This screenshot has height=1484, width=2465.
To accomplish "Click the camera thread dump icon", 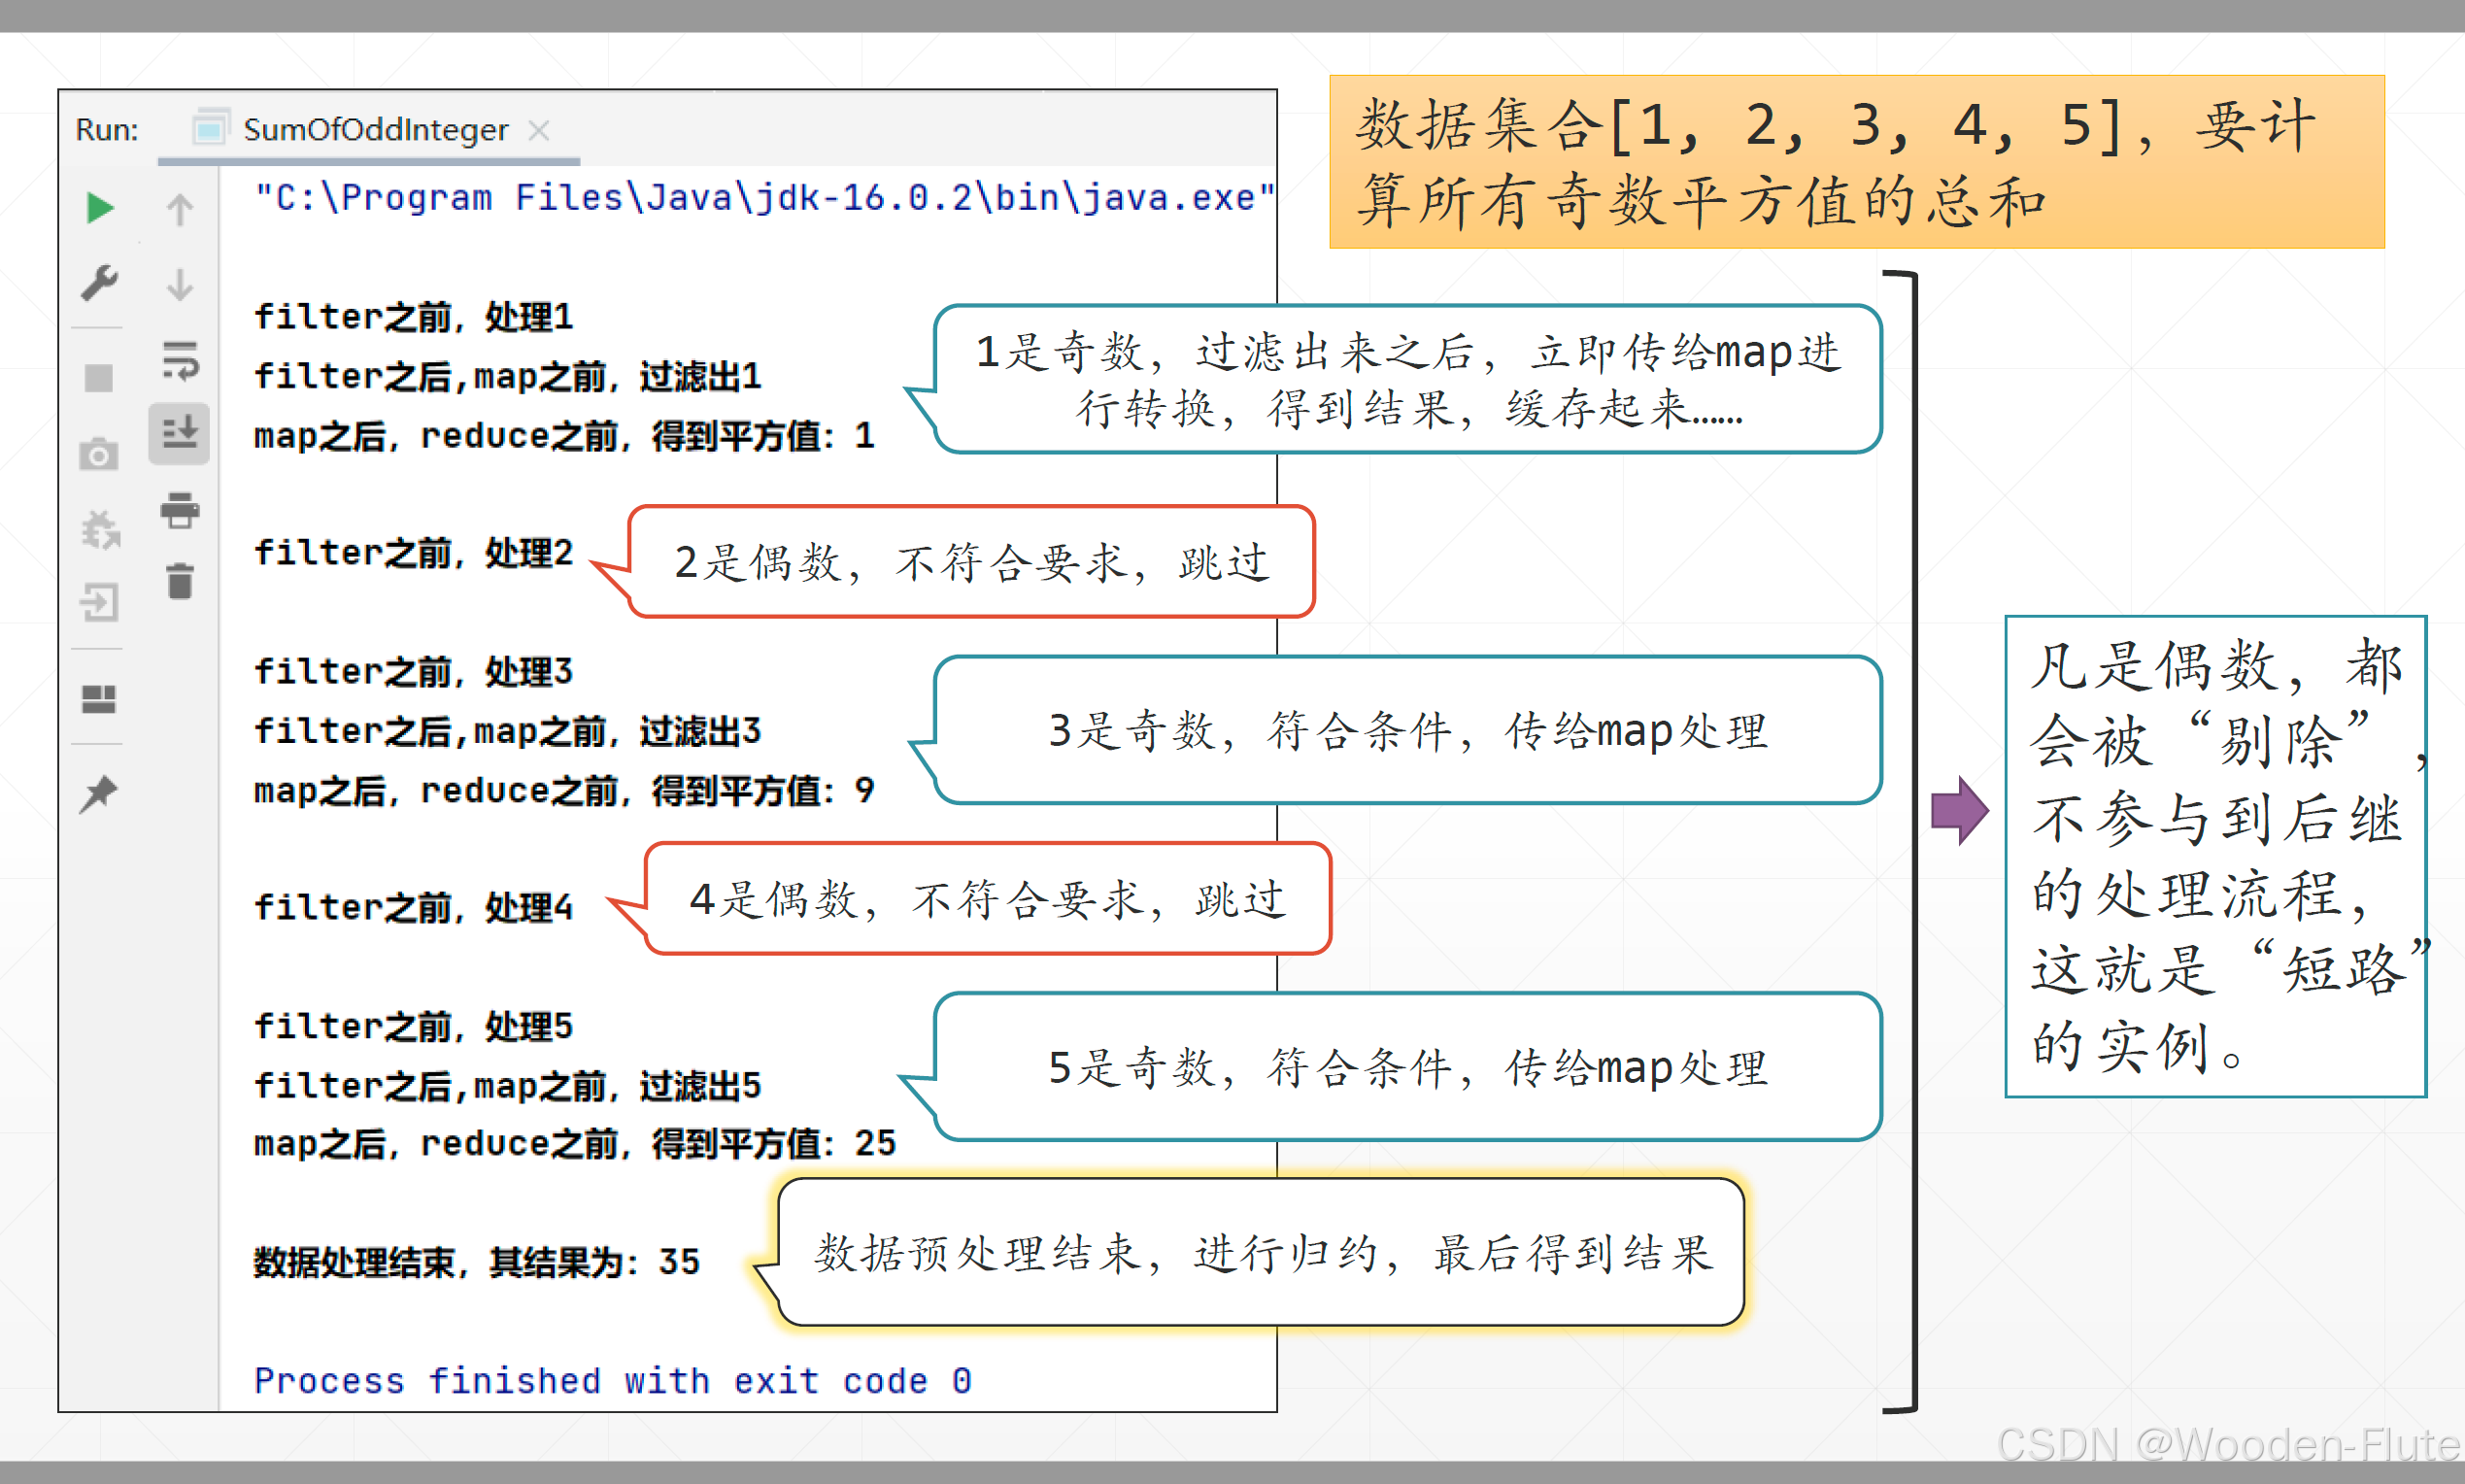I will click(99, 455).
